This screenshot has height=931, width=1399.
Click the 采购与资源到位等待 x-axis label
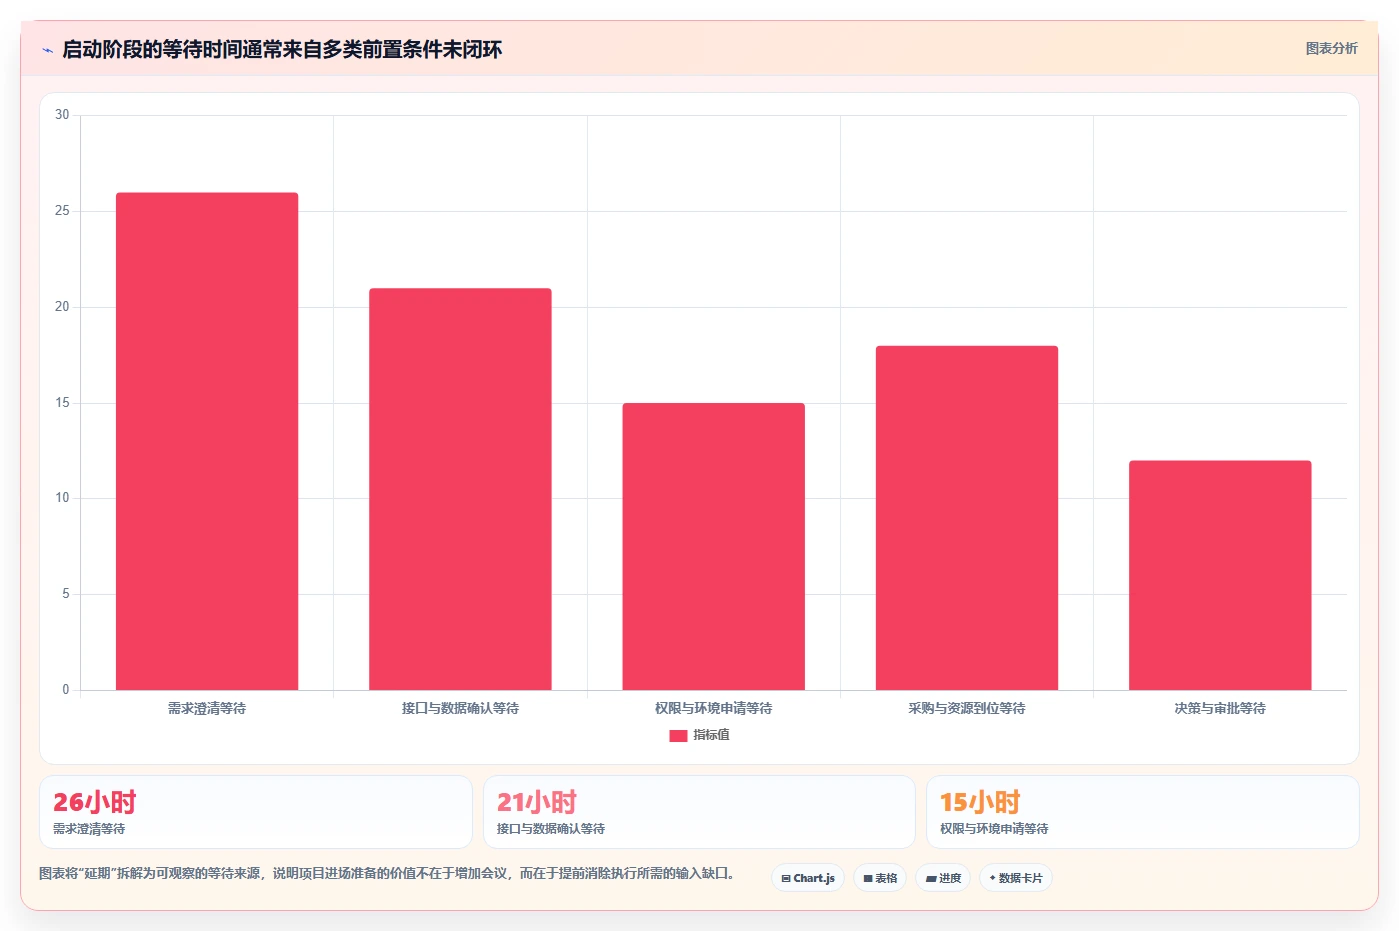[x=967, y=708]
